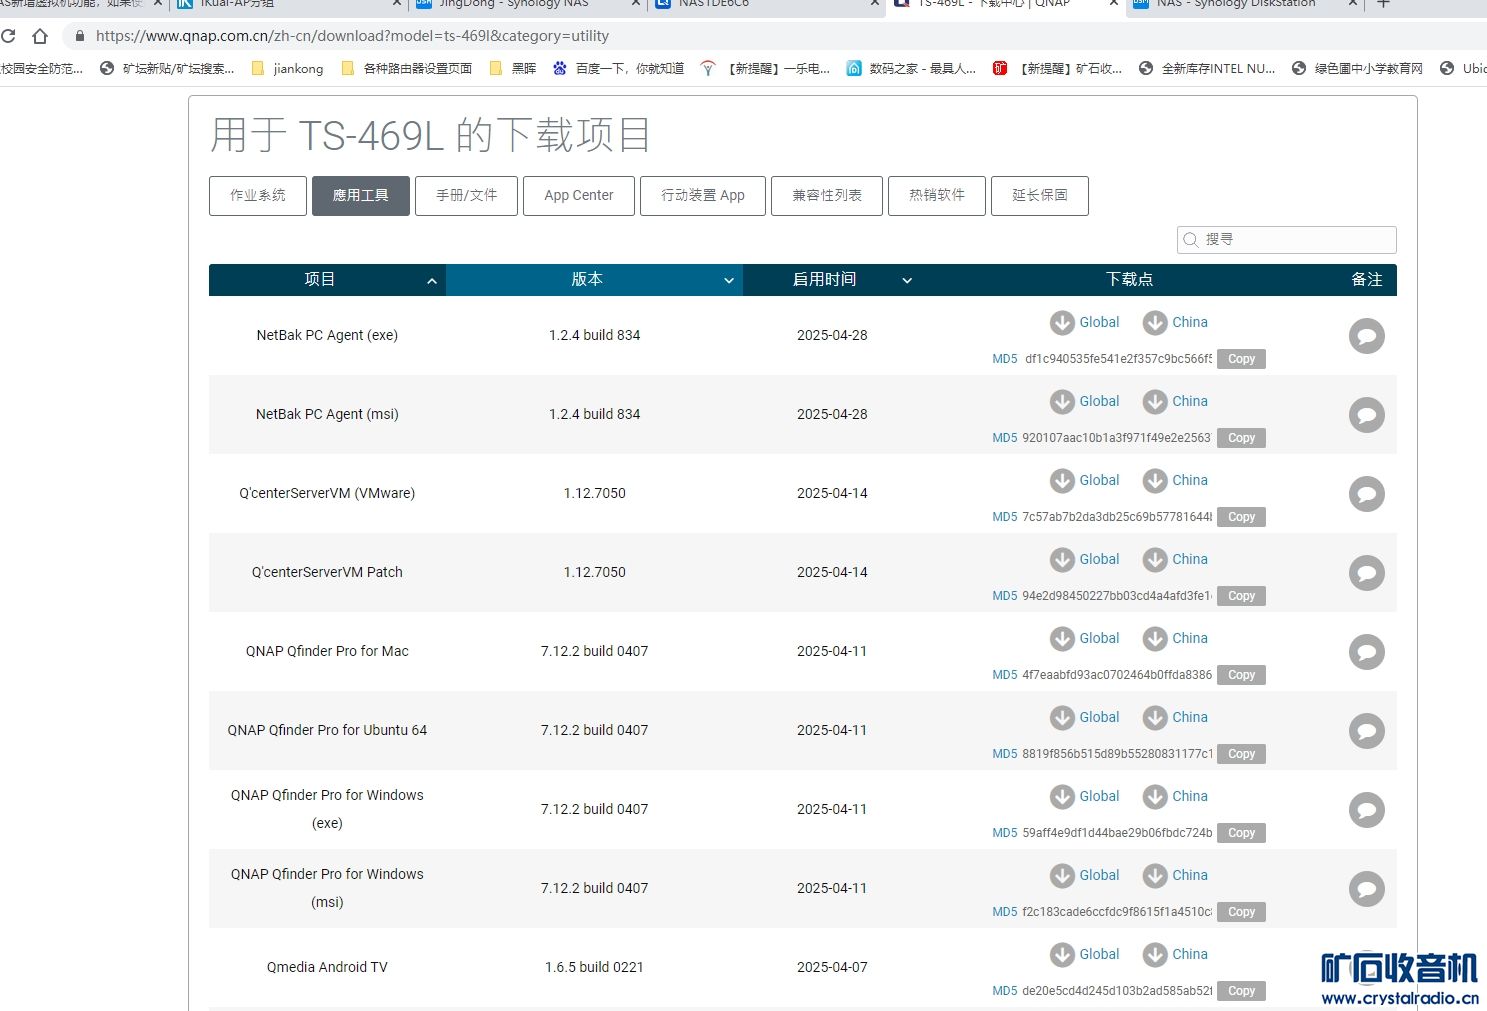Click the browser address bar URL

(x=352, y=36)
